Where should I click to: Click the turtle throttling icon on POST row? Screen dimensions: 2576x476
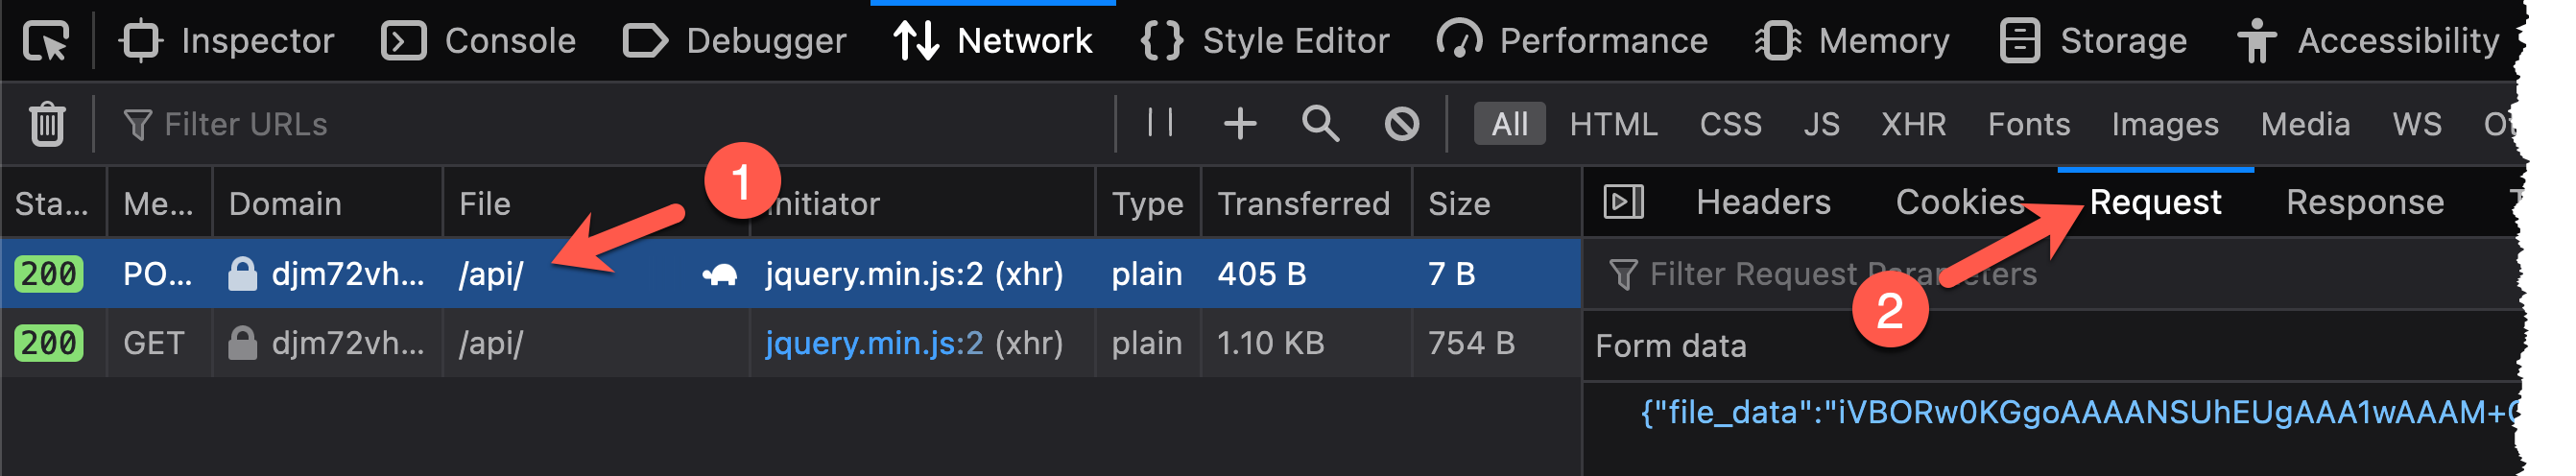(720, 274)
